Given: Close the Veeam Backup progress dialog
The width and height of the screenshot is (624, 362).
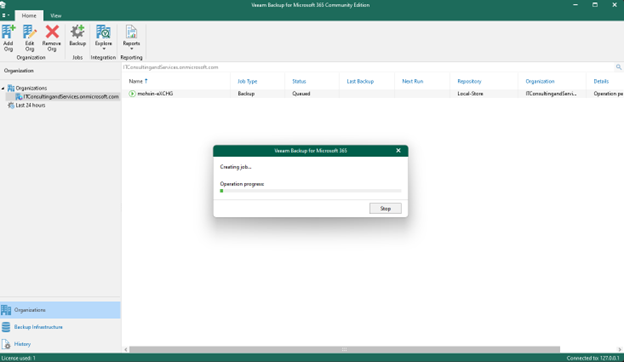Looking at the screenshot, I should click(x=398, y=150).
